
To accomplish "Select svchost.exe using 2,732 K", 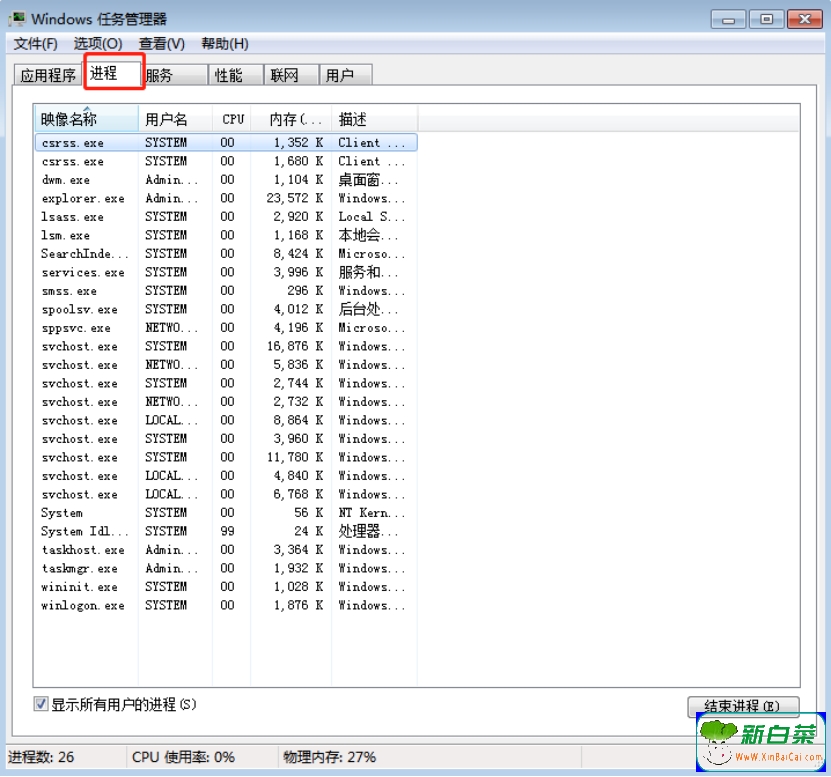I will [x=226, y=402].
